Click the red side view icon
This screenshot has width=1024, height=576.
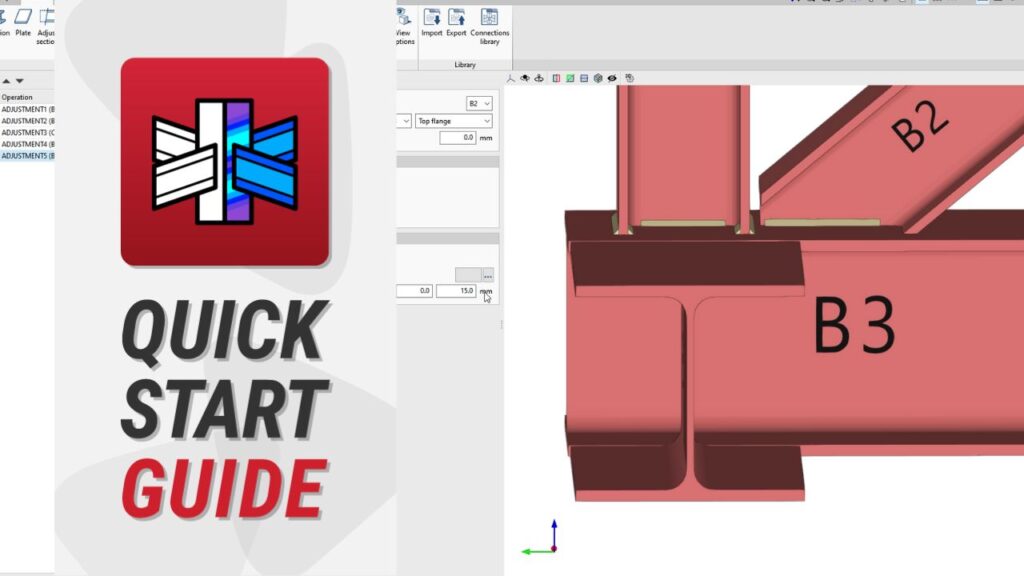coord(554,78)
